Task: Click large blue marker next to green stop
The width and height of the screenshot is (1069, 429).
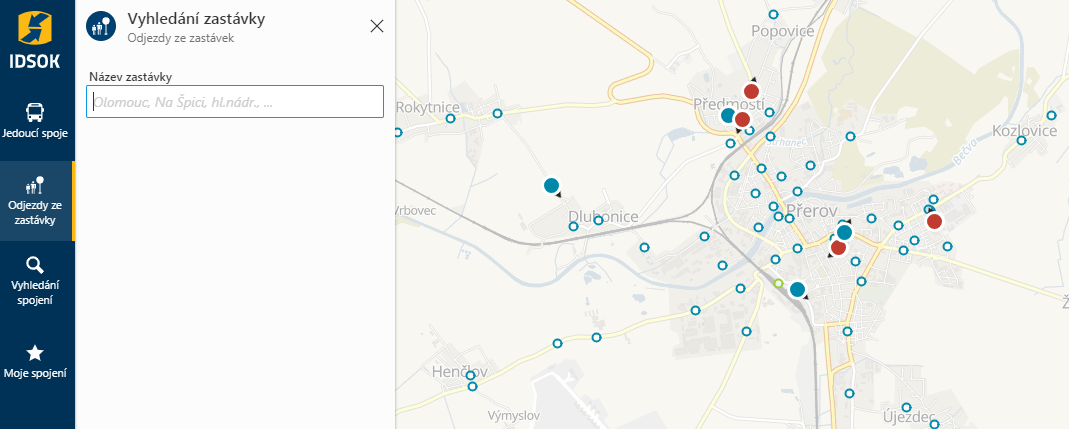Action: tap(797, 290)
